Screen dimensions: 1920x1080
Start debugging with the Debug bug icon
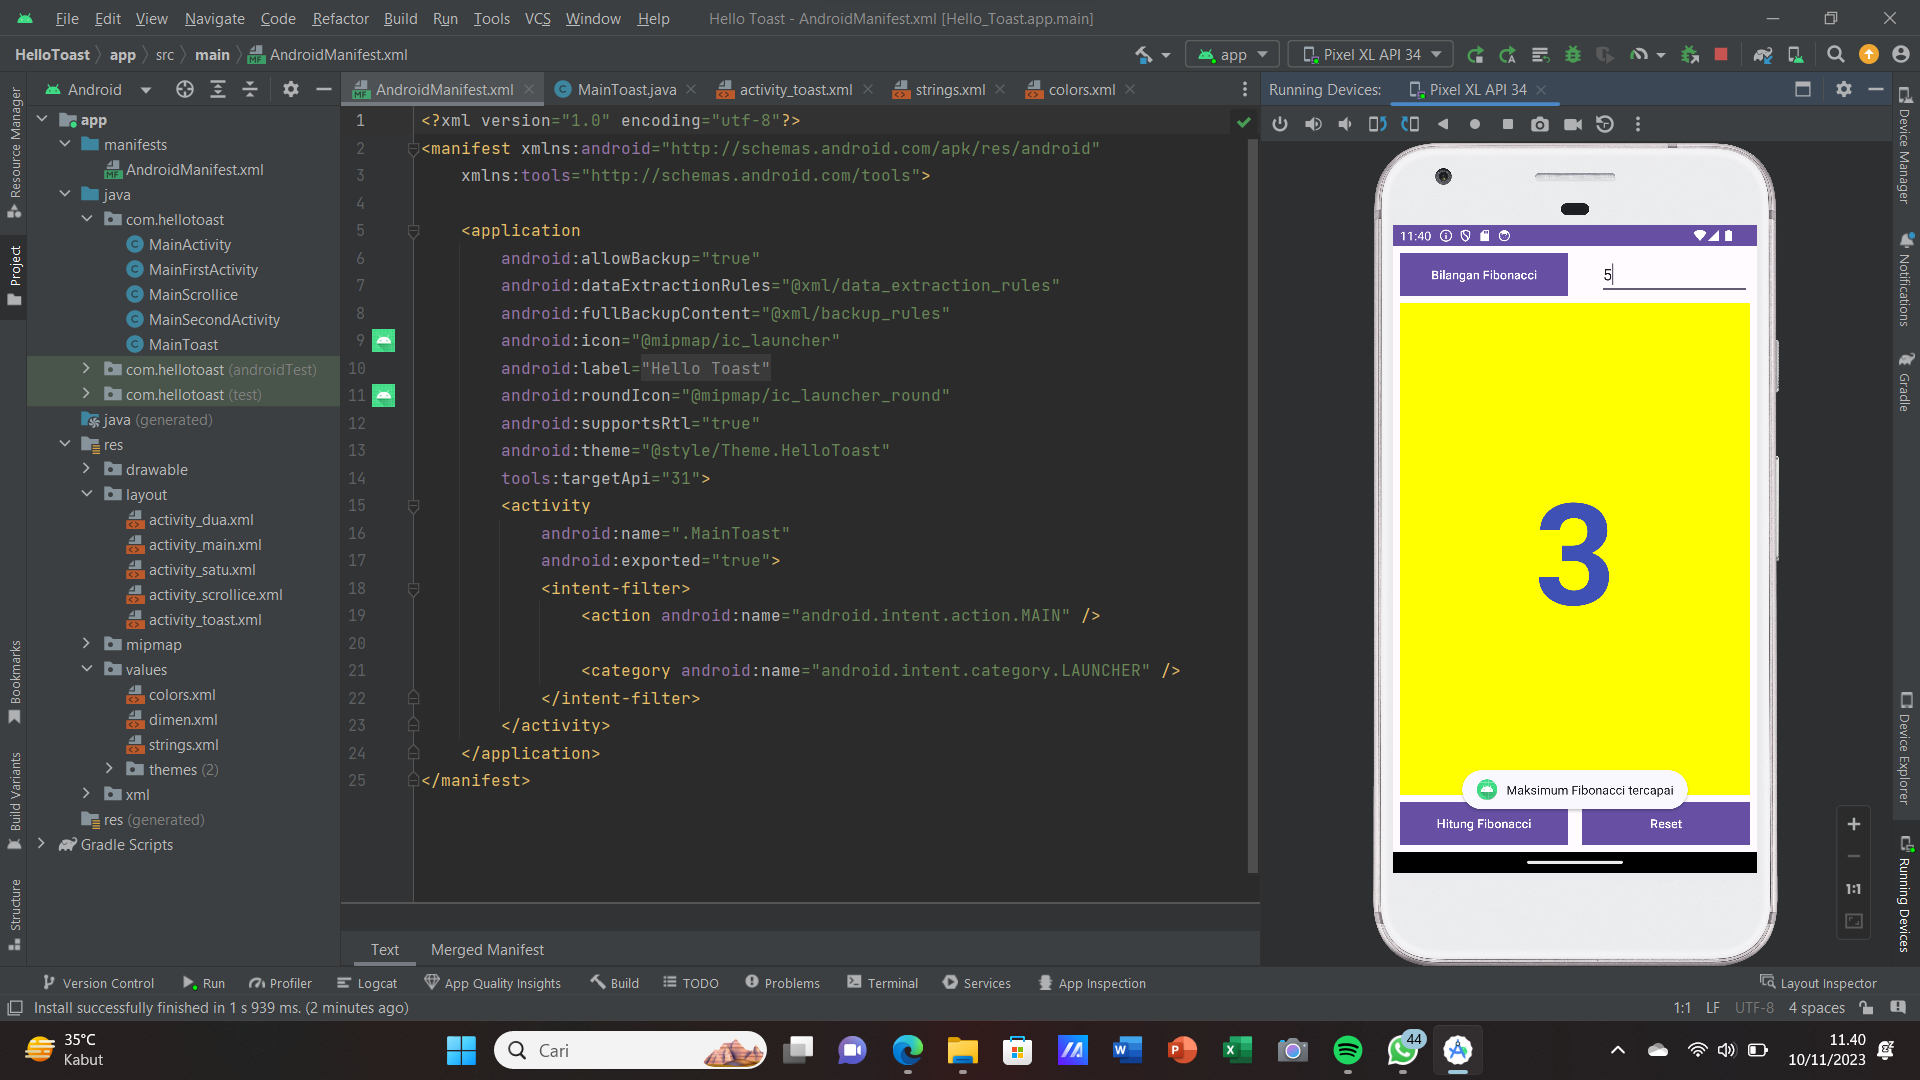click(1573, 55)
